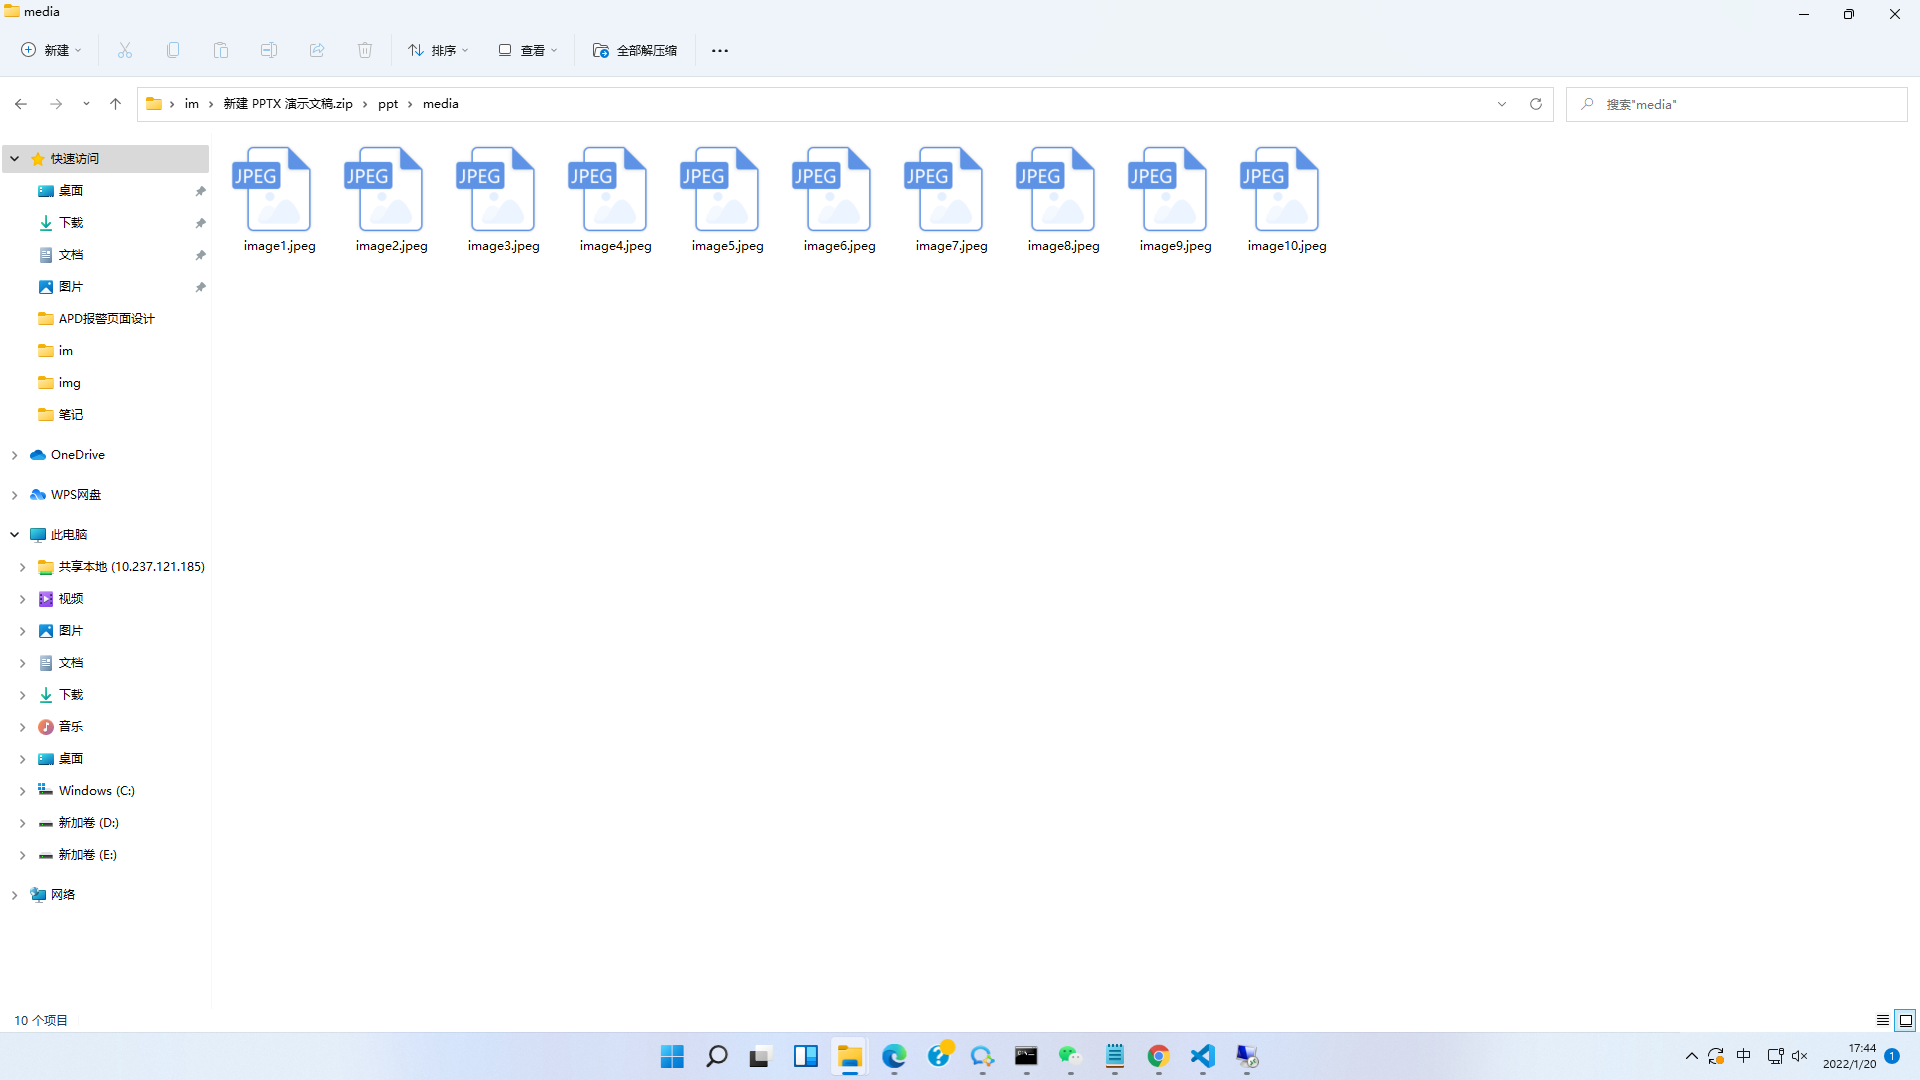Click the Rename icon in toolbar
Image resolution: width=1920 pixels, height=1080 pixels.
[x=269, y=50]
